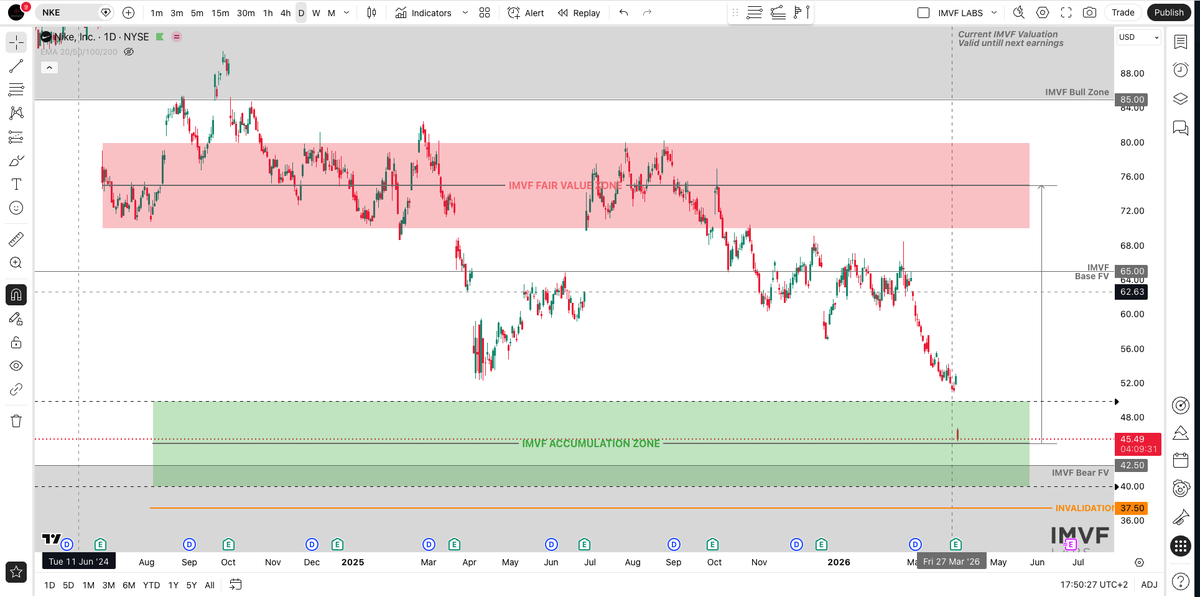Enter fullscreen chart mode

pos(1066,13)
